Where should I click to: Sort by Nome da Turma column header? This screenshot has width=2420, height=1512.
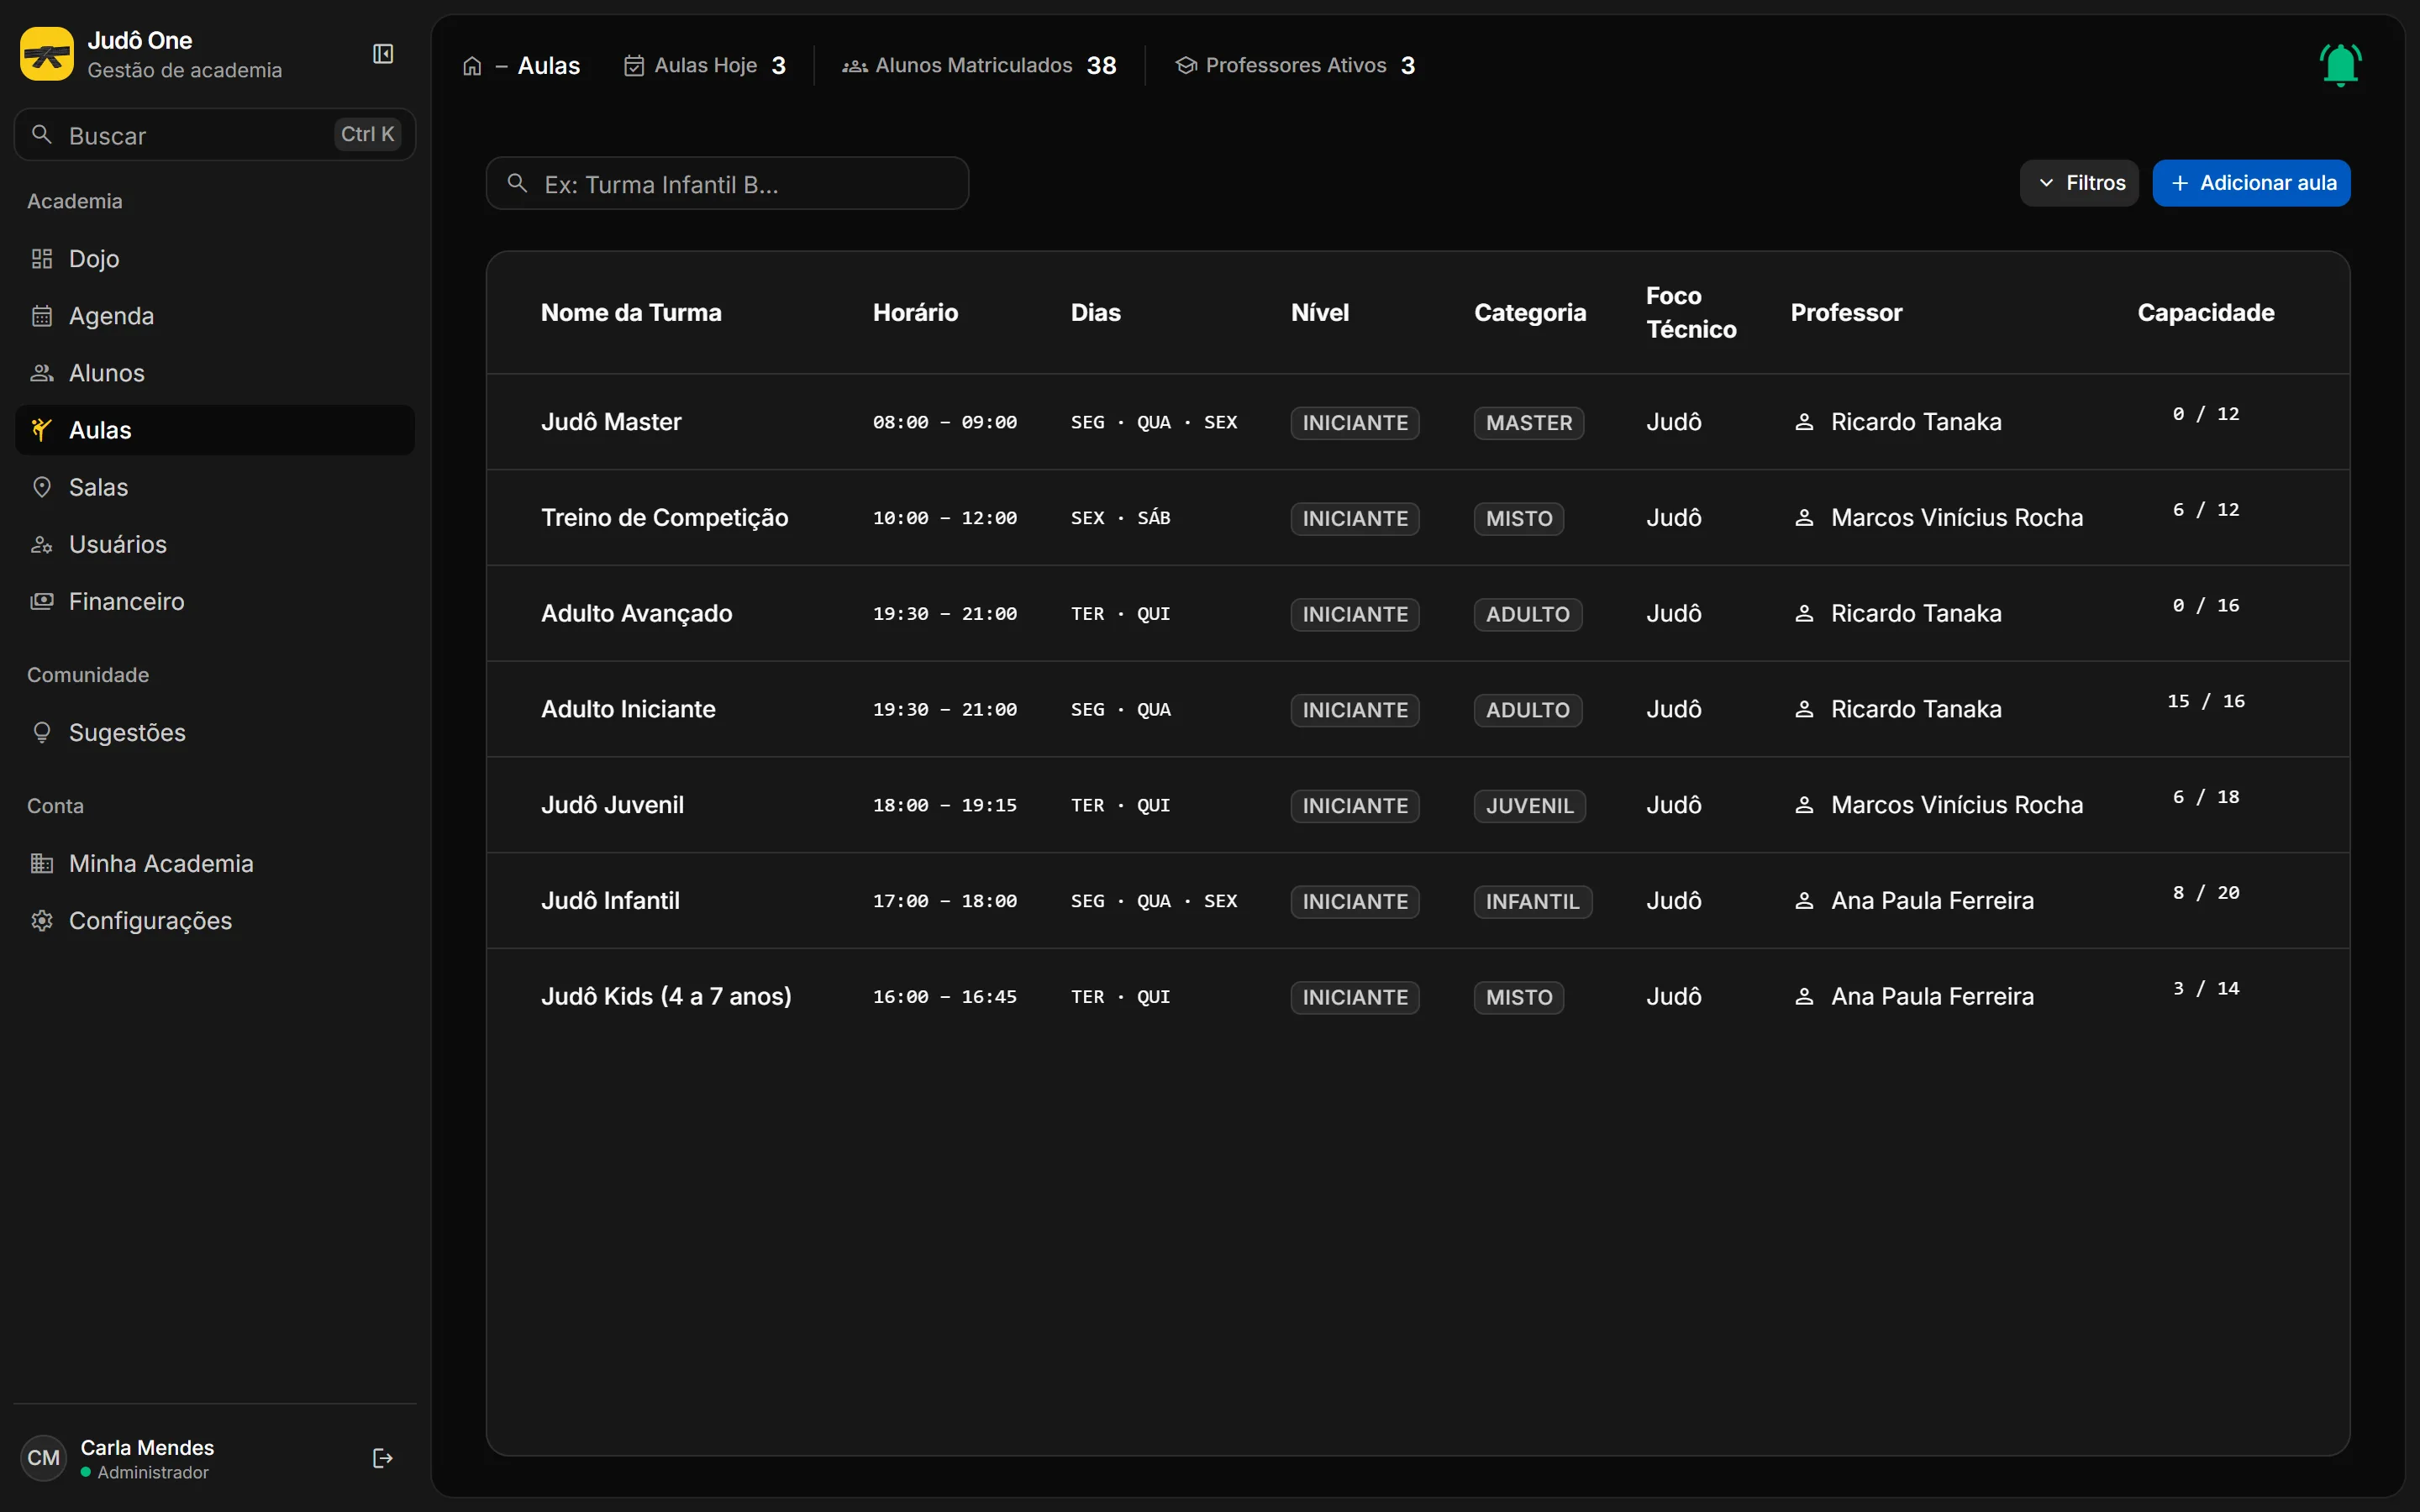click(x=631, y=313)
